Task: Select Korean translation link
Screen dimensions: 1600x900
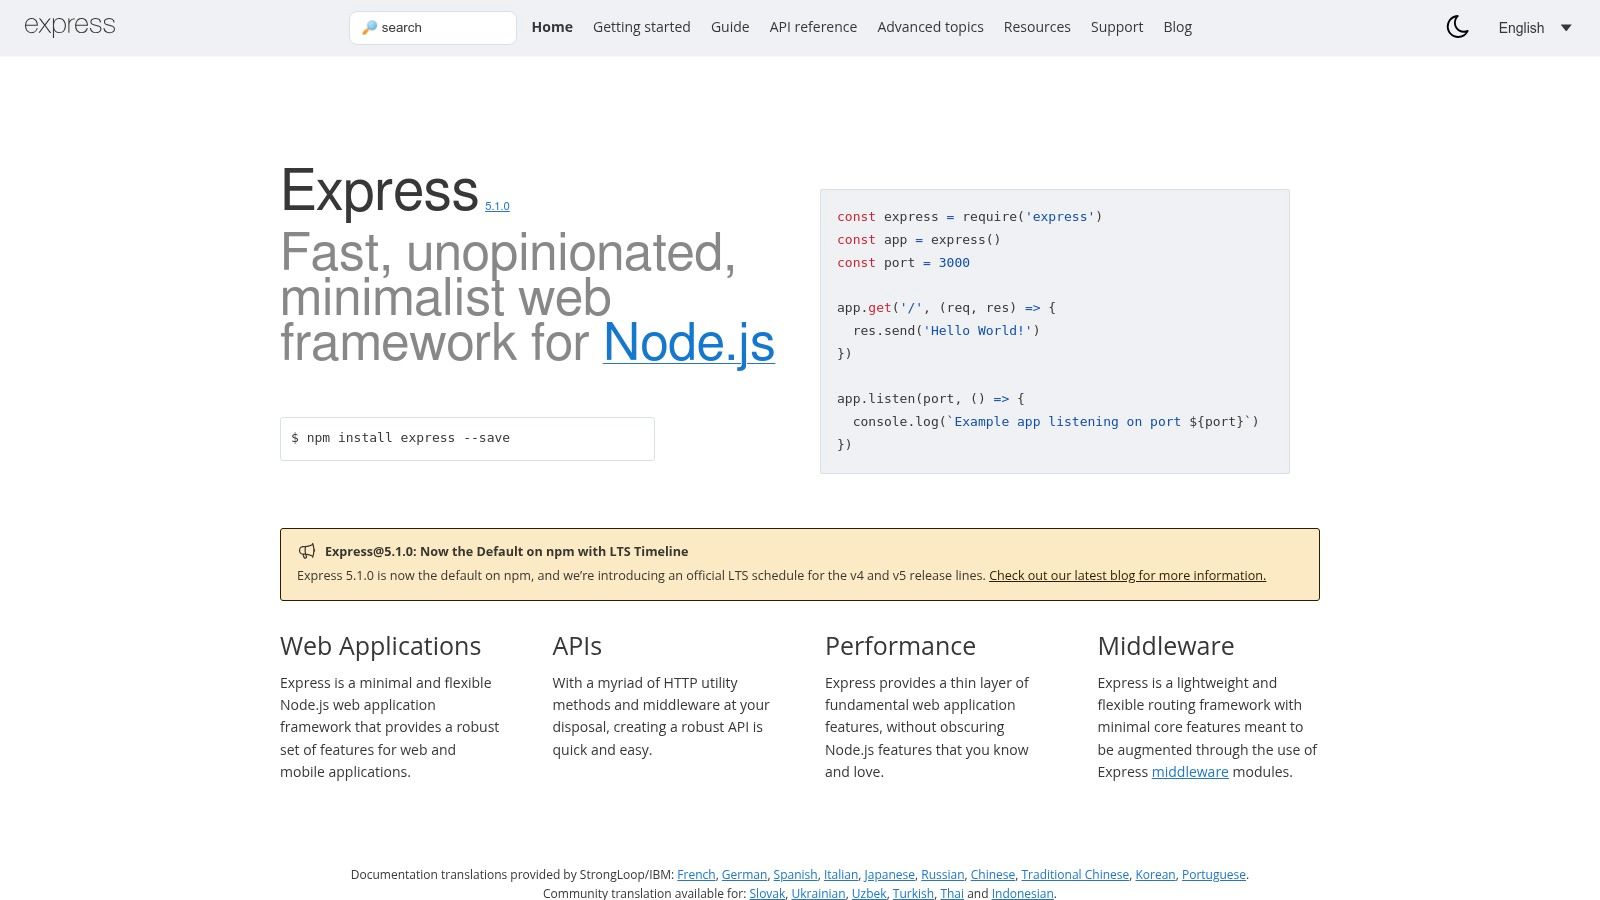Action: coord(1155,874)
